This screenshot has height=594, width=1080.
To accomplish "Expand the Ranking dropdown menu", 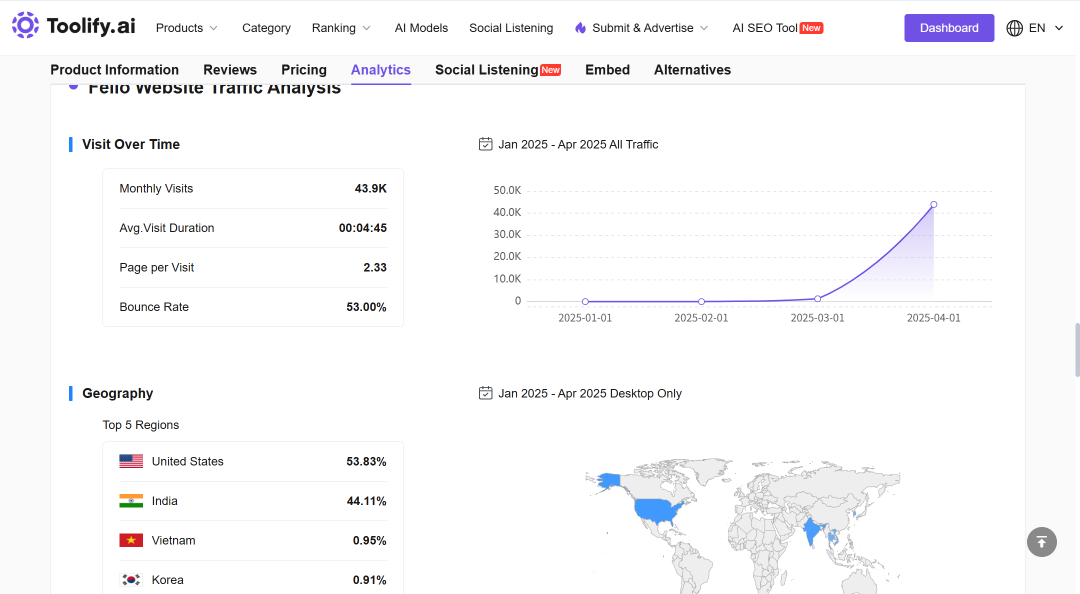I will [x=341, y=28].
